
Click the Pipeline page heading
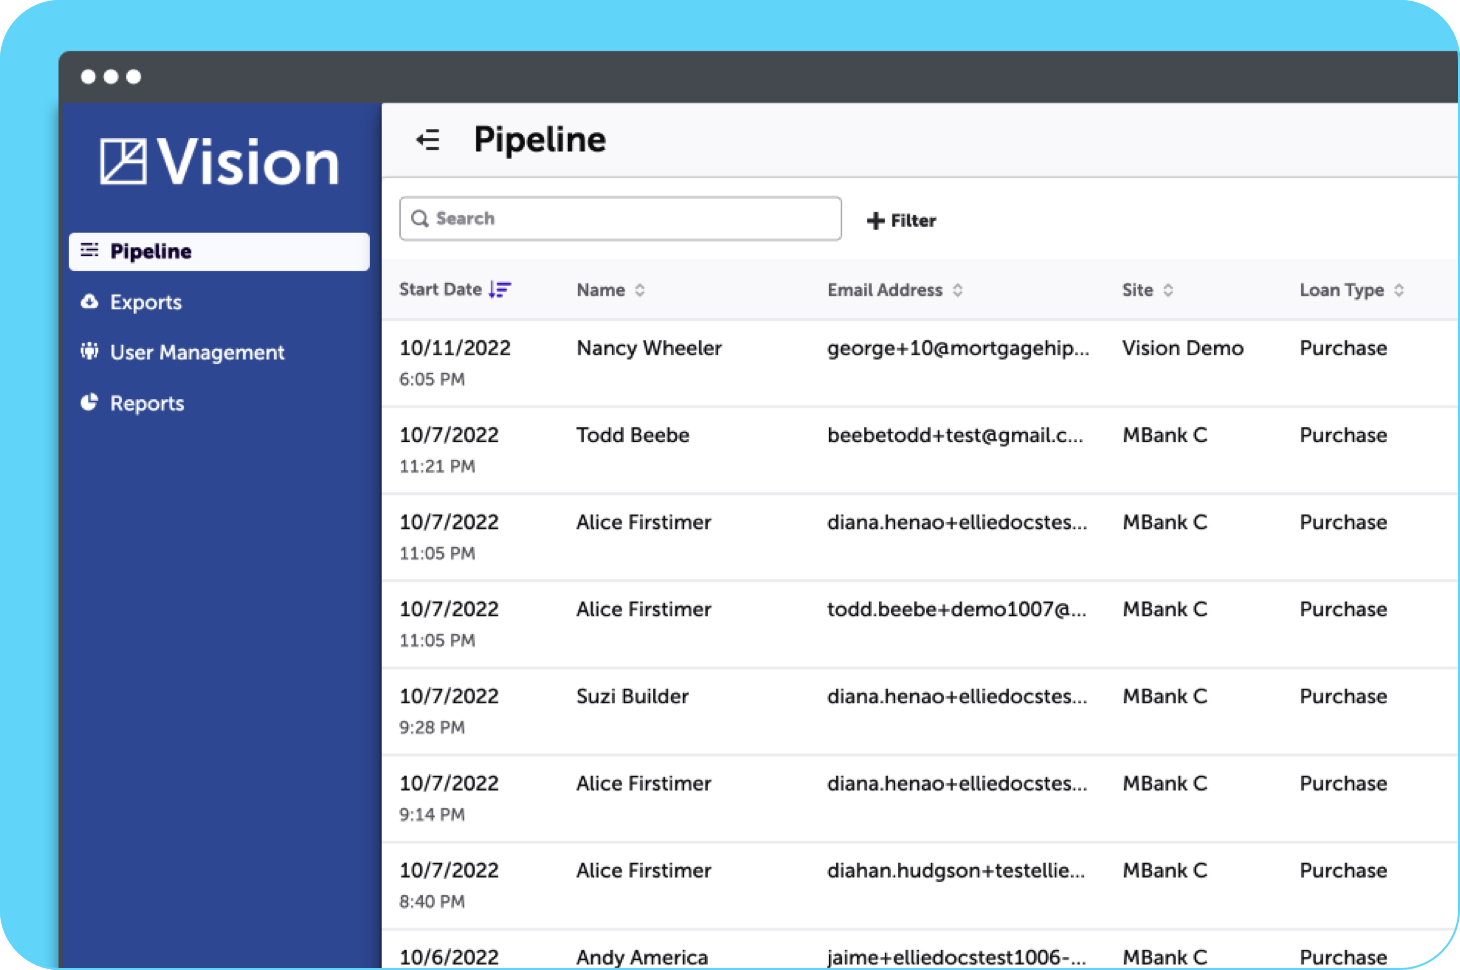[540, 140]
